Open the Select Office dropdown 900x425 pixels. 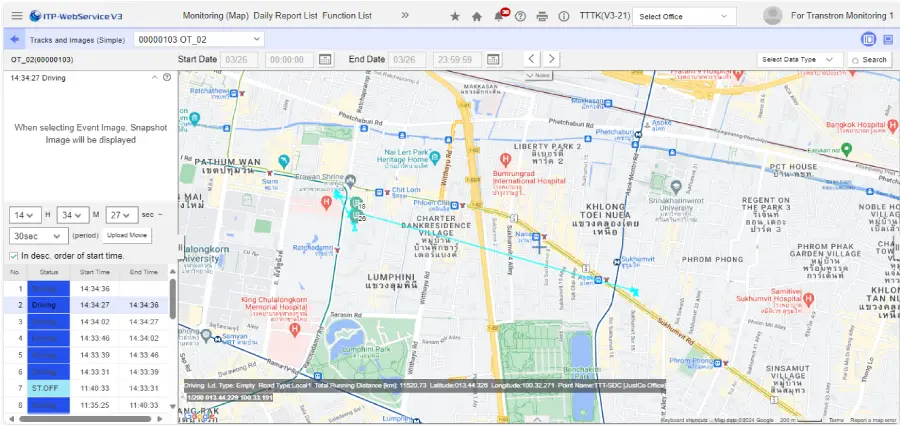[x=684, y=17]
